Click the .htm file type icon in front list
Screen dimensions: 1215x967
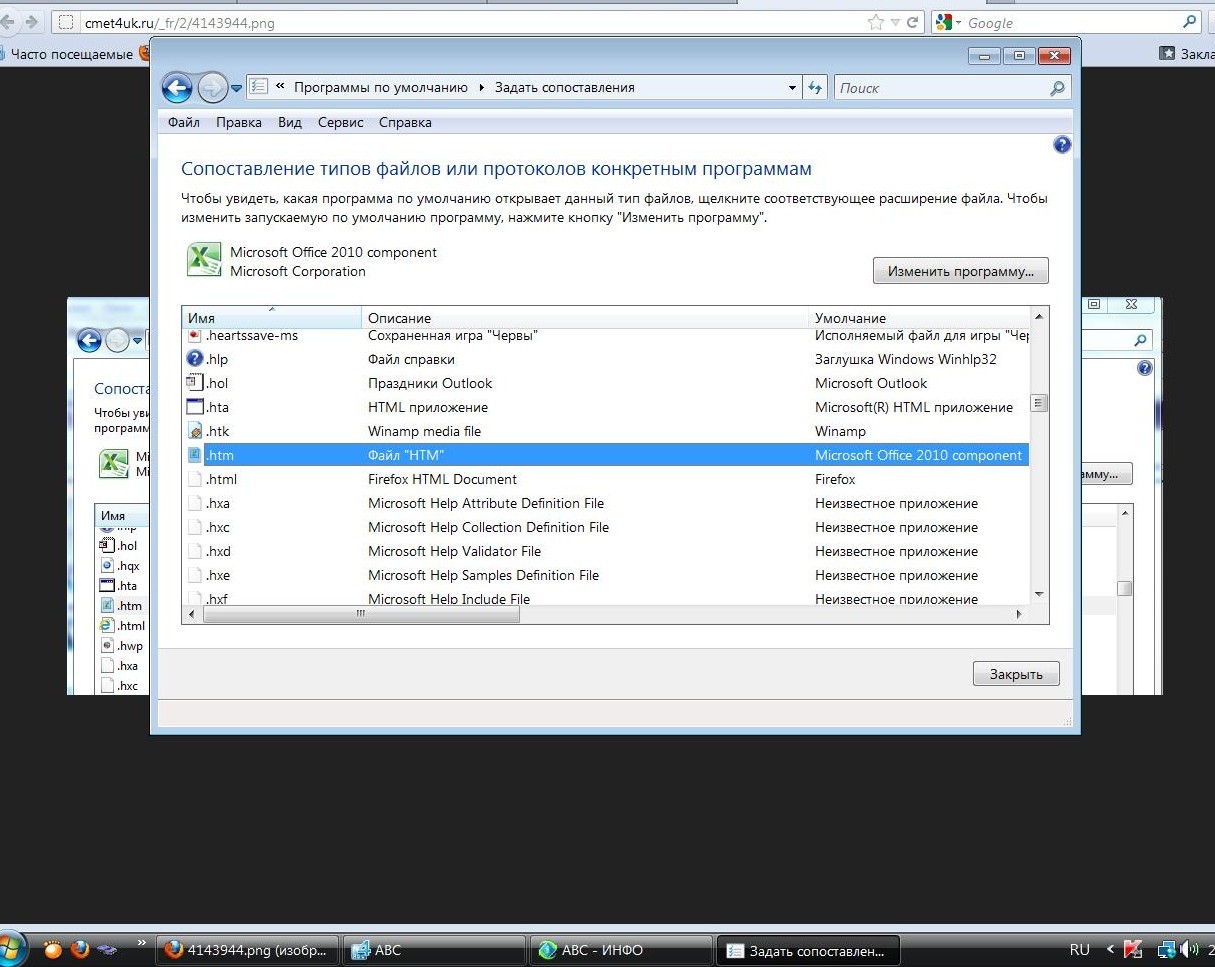pyautogui.click(x=195, y=455)
